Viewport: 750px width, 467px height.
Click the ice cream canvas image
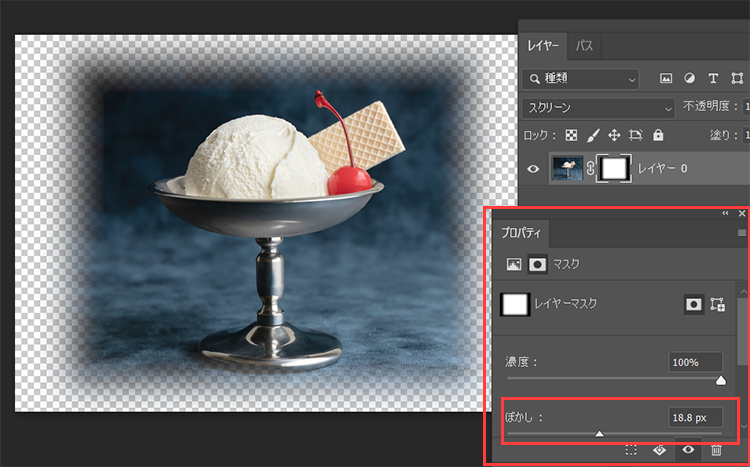[x=266, y=222]
